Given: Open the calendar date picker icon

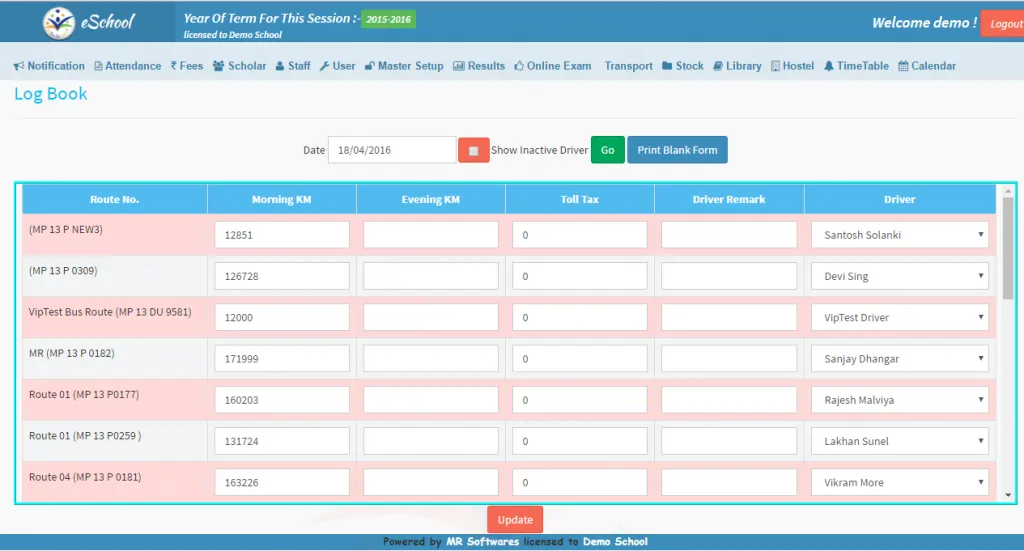Looking at the screenshot, I should click(x=473, y=150).
